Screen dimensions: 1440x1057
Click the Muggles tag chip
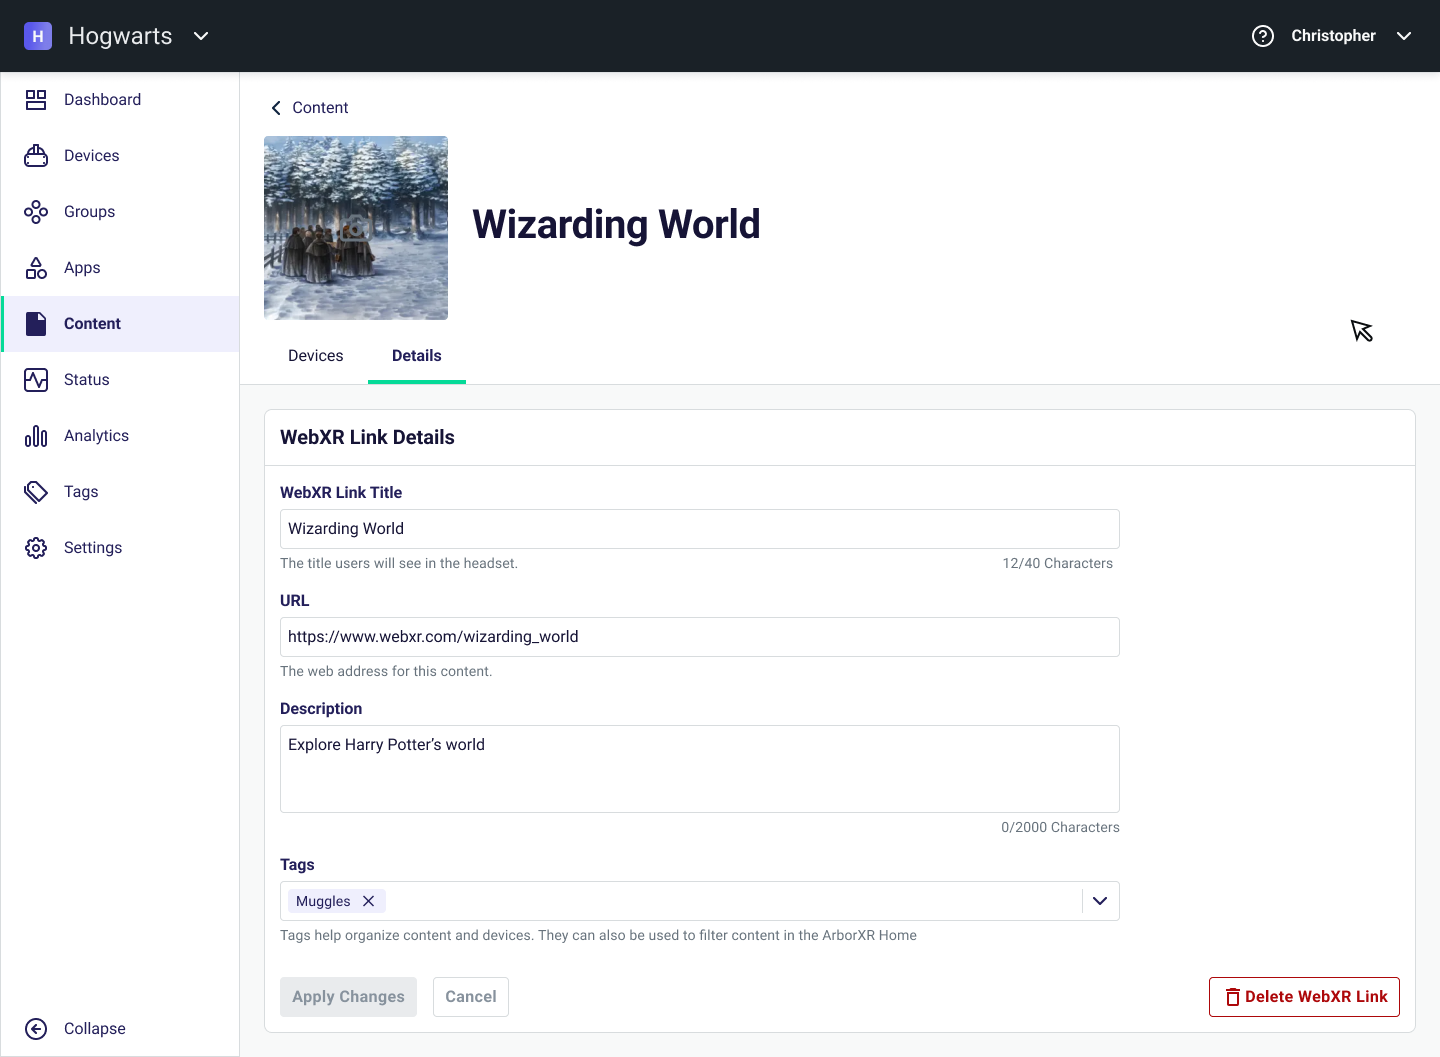click(337, 901)
